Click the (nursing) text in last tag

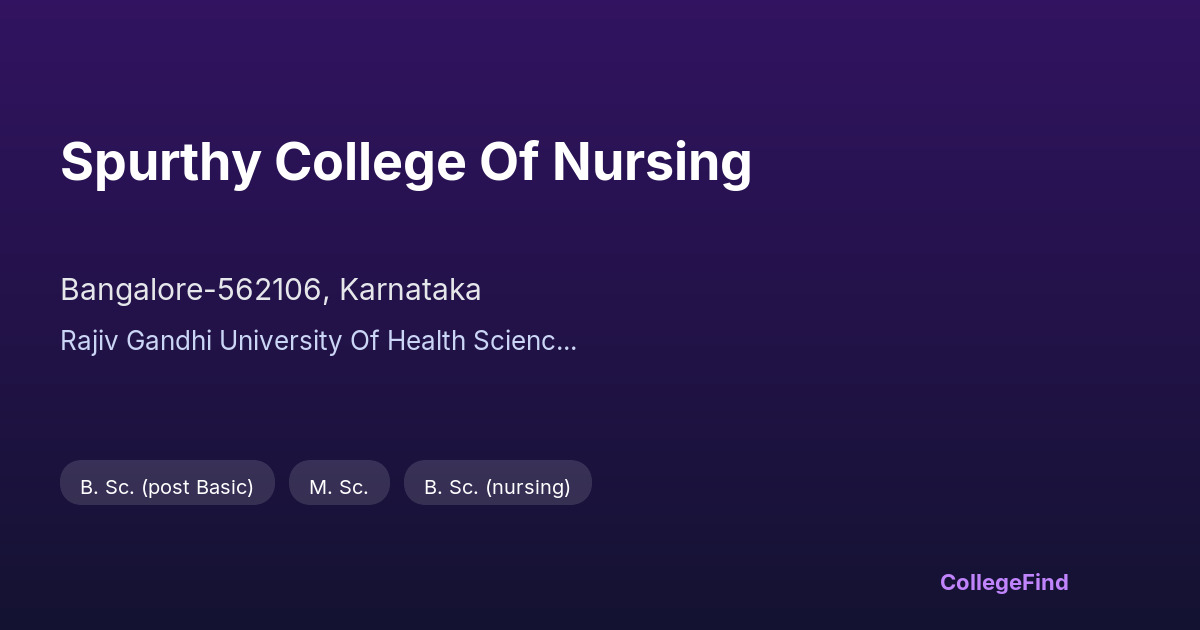click(527, 487)
